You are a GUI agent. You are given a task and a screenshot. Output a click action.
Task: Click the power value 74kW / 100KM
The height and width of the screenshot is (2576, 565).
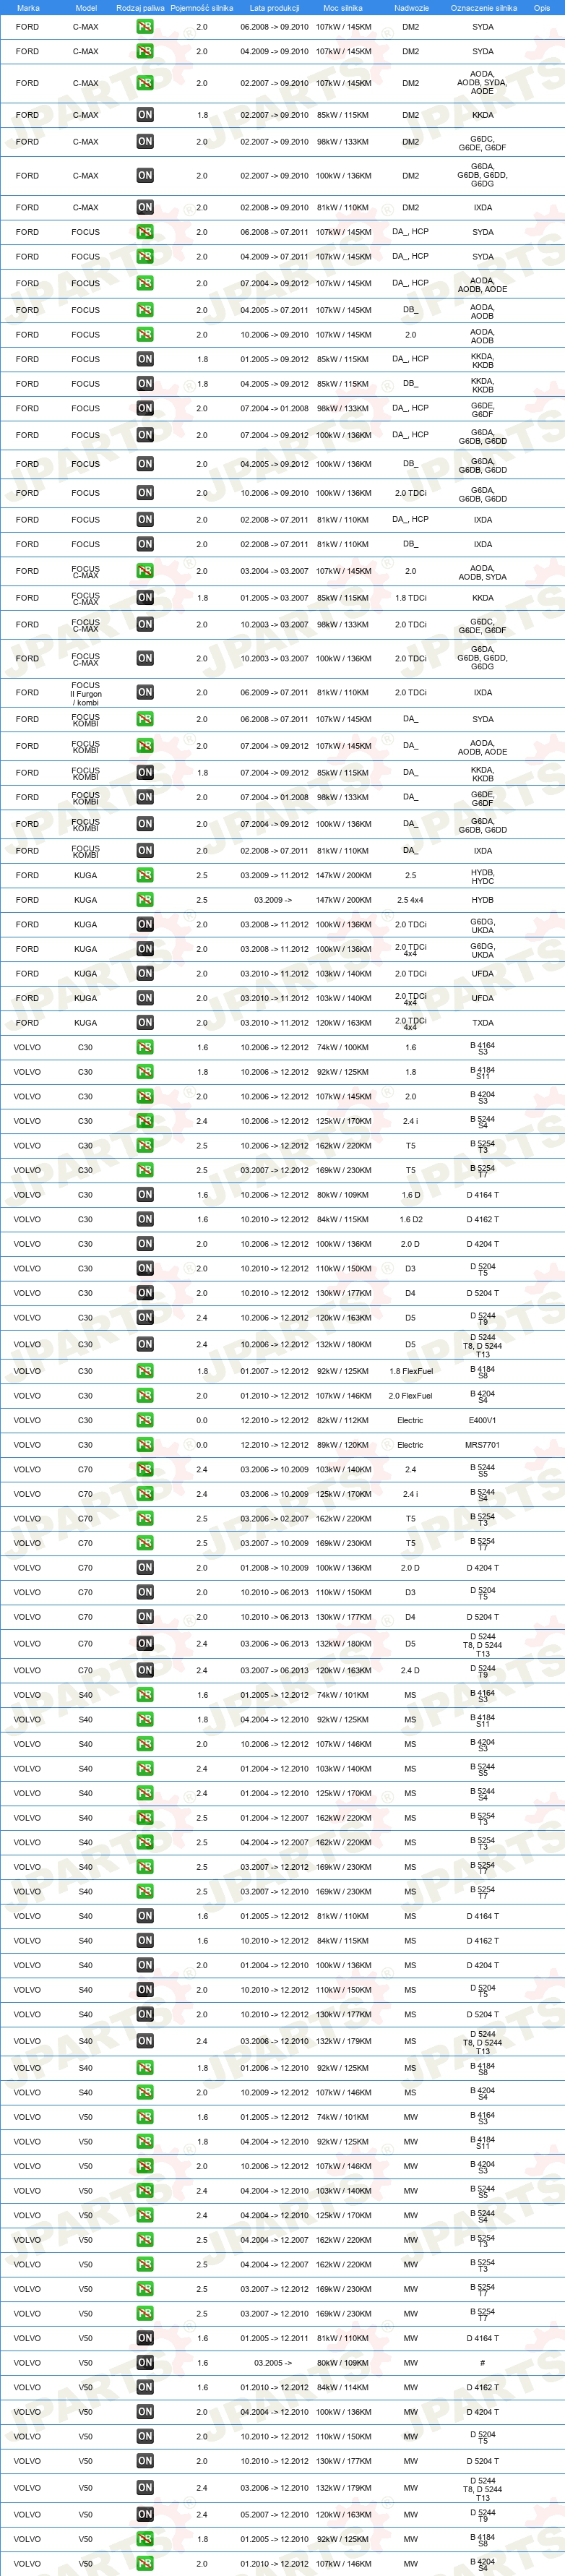343,1047
